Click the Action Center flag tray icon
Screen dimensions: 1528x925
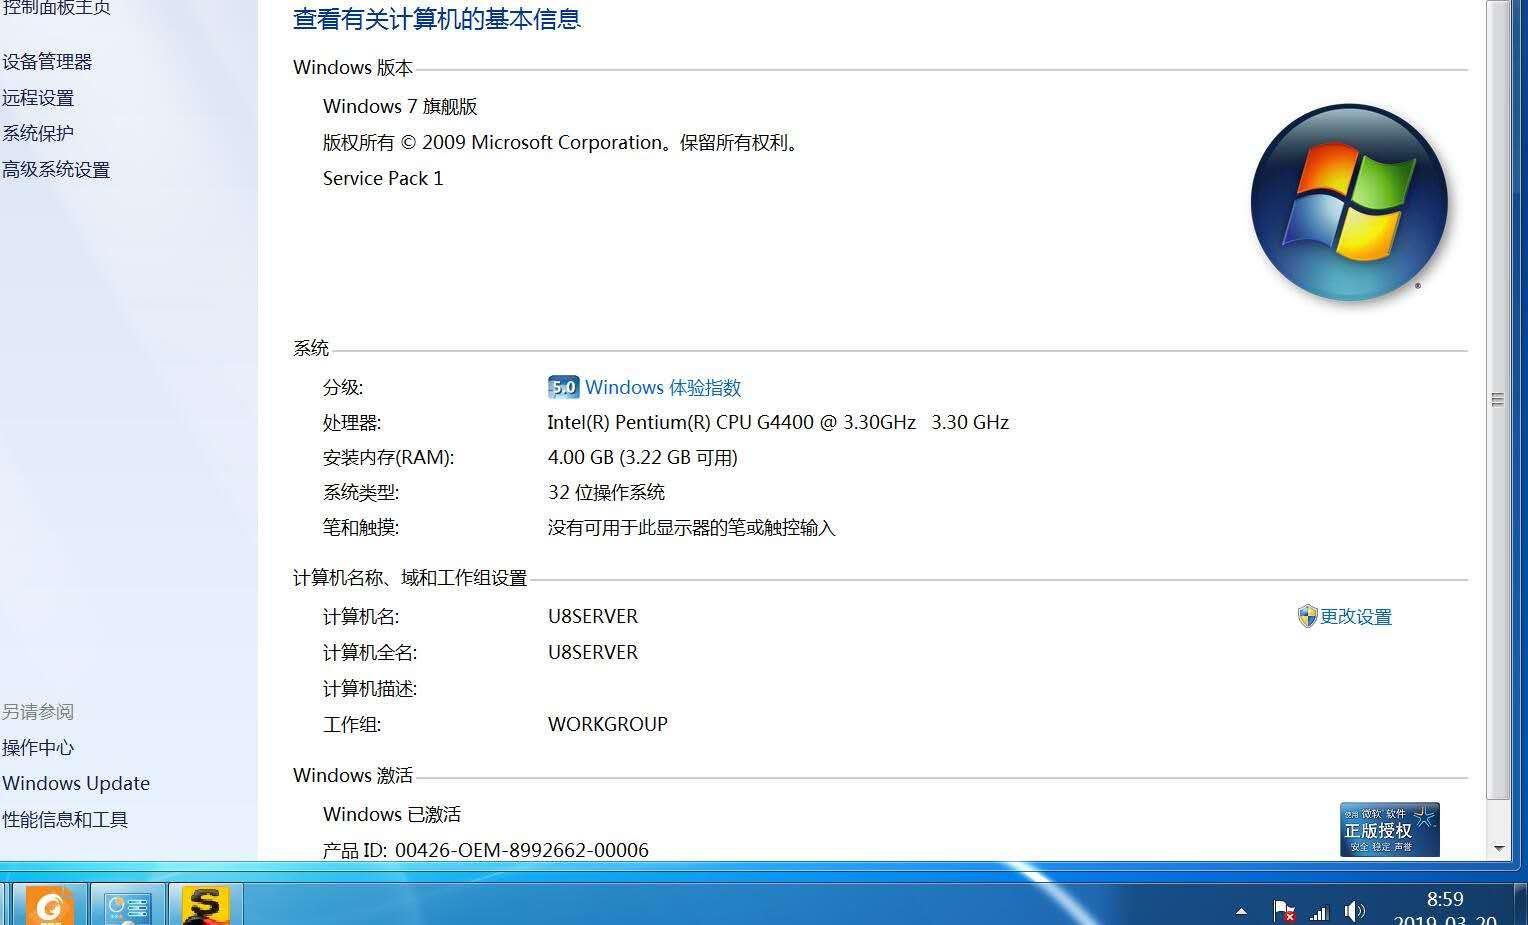pyautogui.click(x=1284, y=911)
